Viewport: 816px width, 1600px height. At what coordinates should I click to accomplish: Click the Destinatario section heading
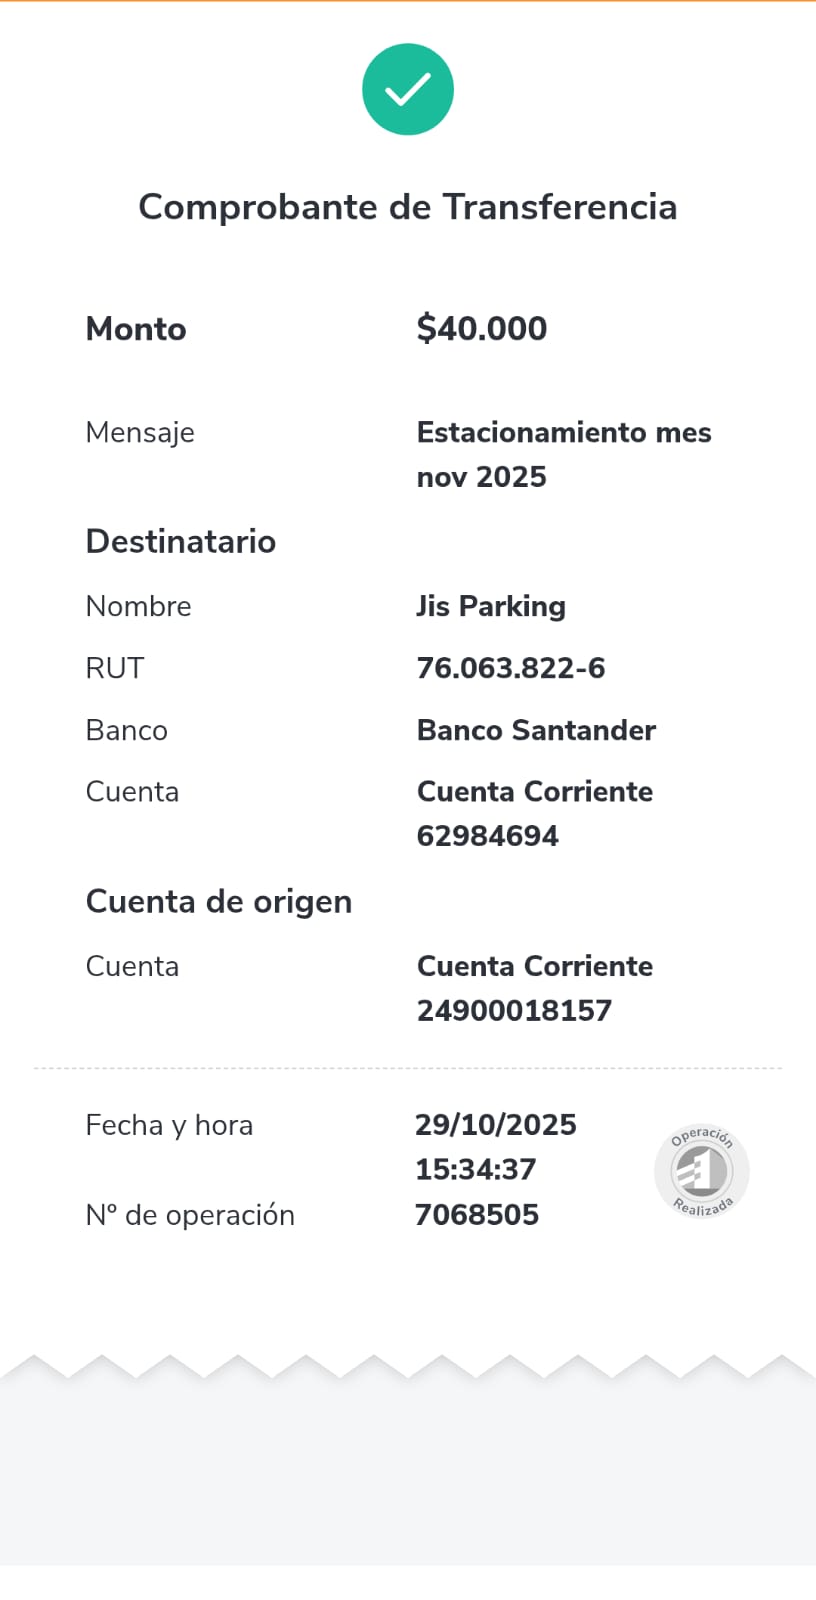click(x=181, y=541)
